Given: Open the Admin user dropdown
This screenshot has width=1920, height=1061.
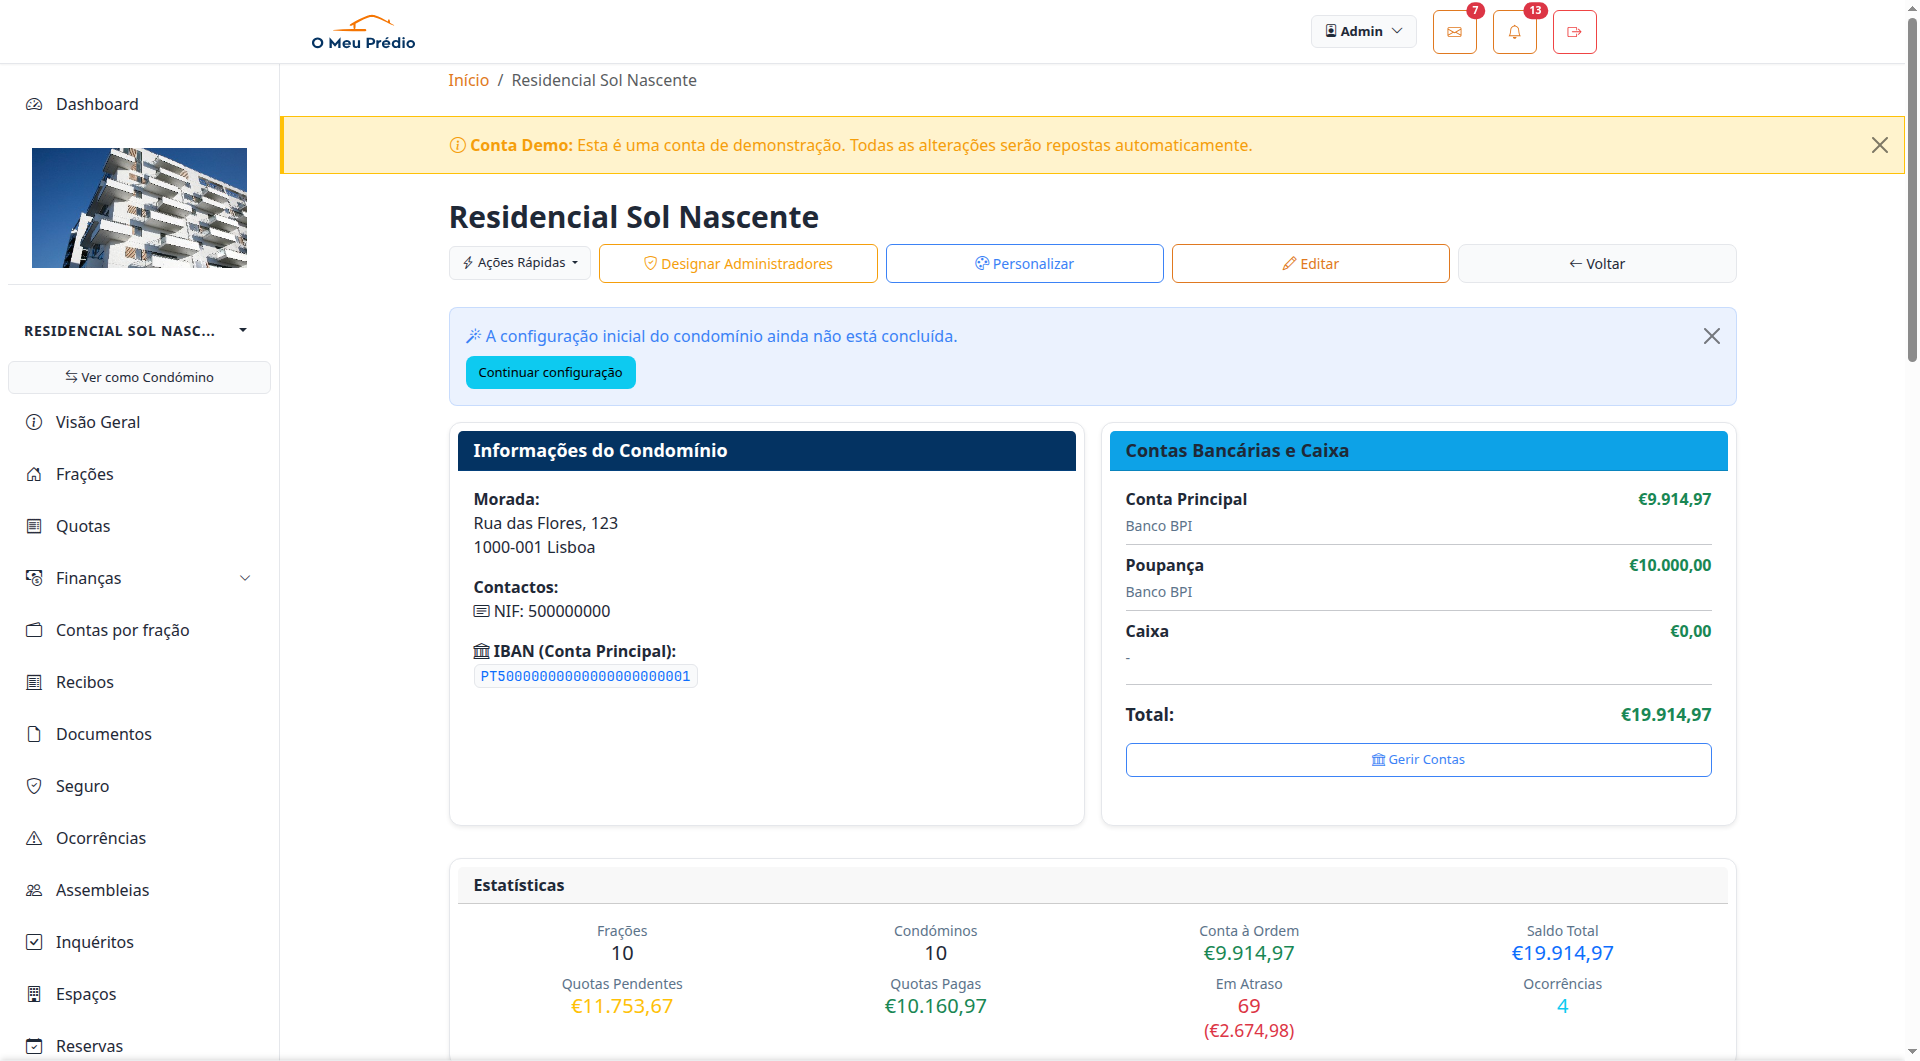Looking at the screenshot, I should (x=1363, y=31).
